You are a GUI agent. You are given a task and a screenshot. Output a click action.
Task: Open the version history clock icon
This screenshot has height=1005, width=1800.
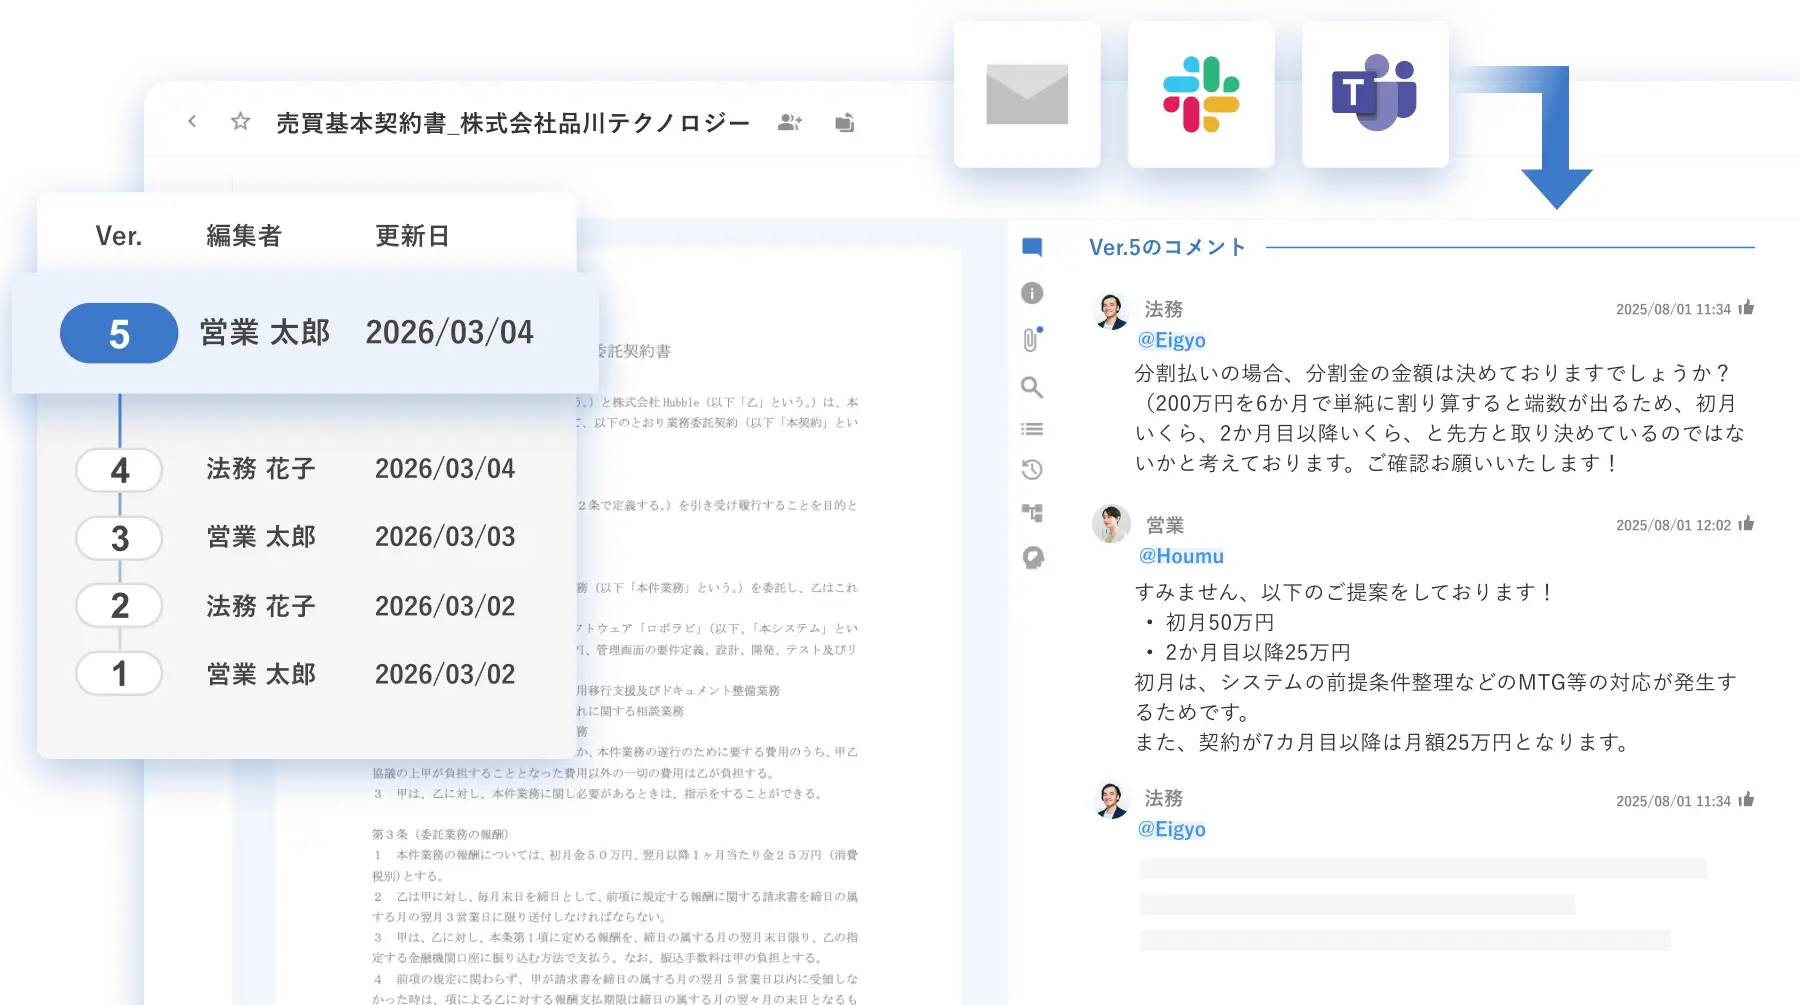[1032, 470]
